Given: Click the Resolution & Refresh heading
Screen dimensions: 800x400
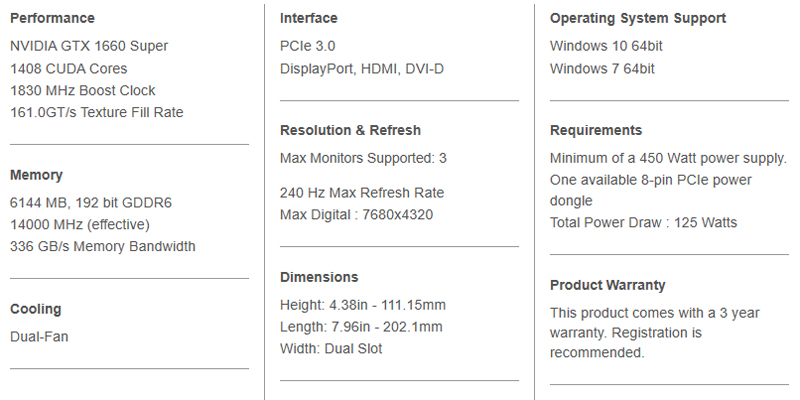Looking at the screenshot, I should 351,130.
